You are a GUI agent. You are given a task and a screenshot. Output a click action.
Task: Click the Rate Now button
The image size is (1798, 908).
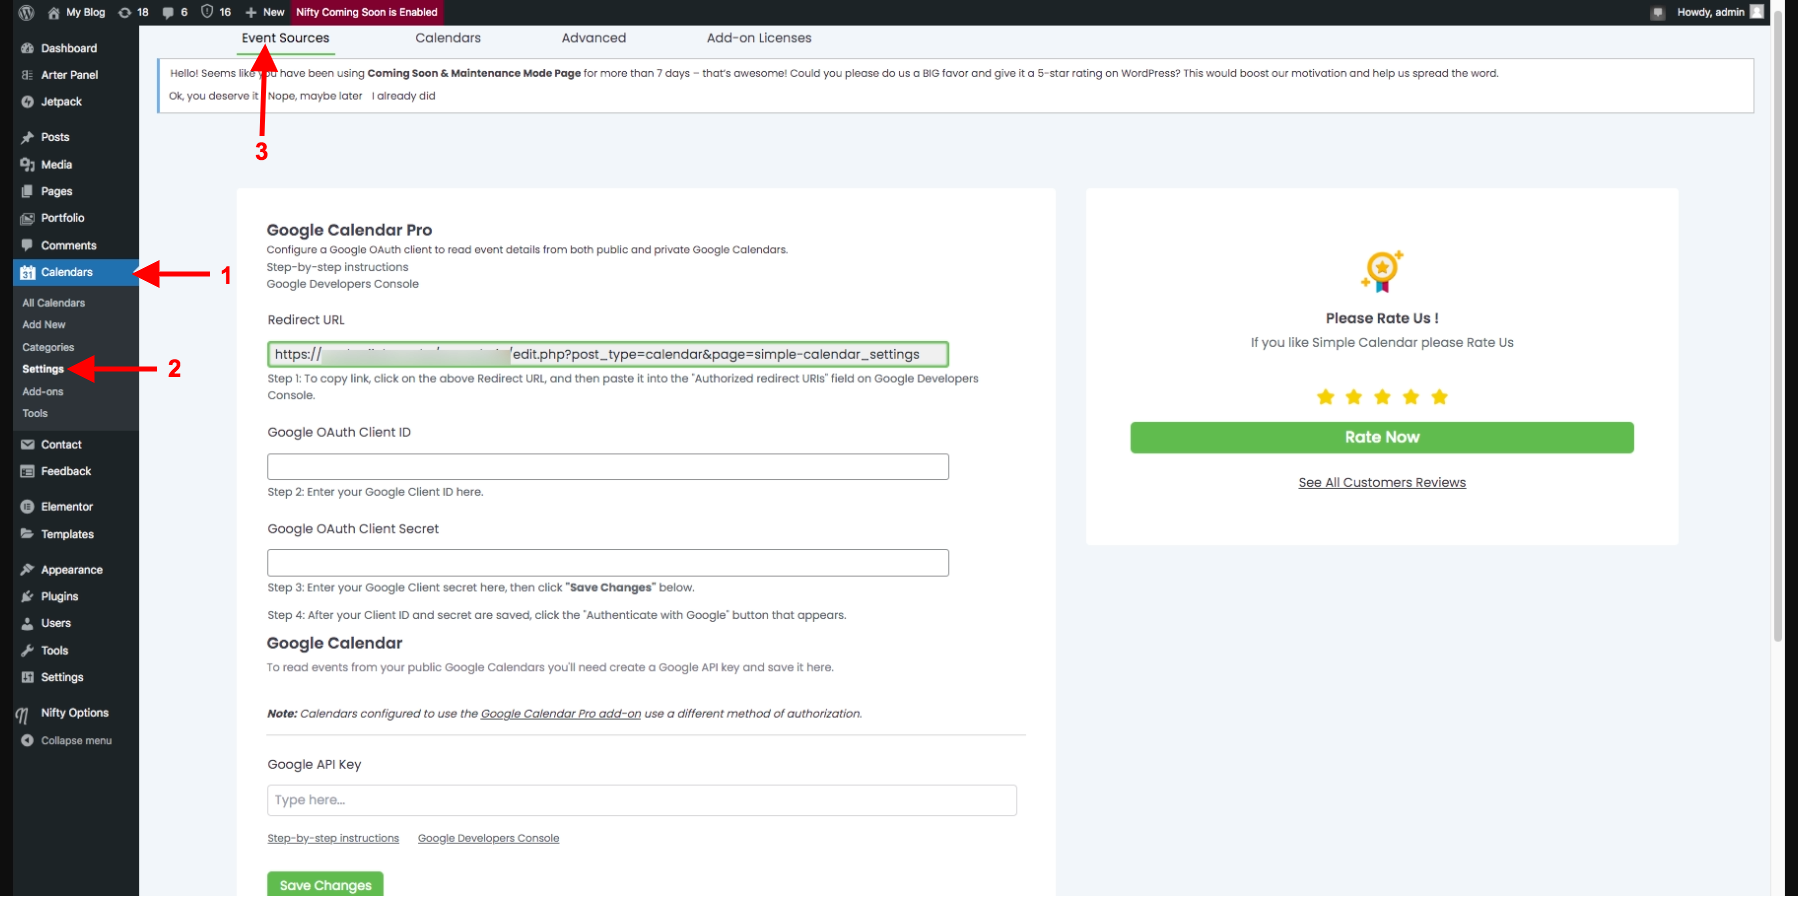1381,437
